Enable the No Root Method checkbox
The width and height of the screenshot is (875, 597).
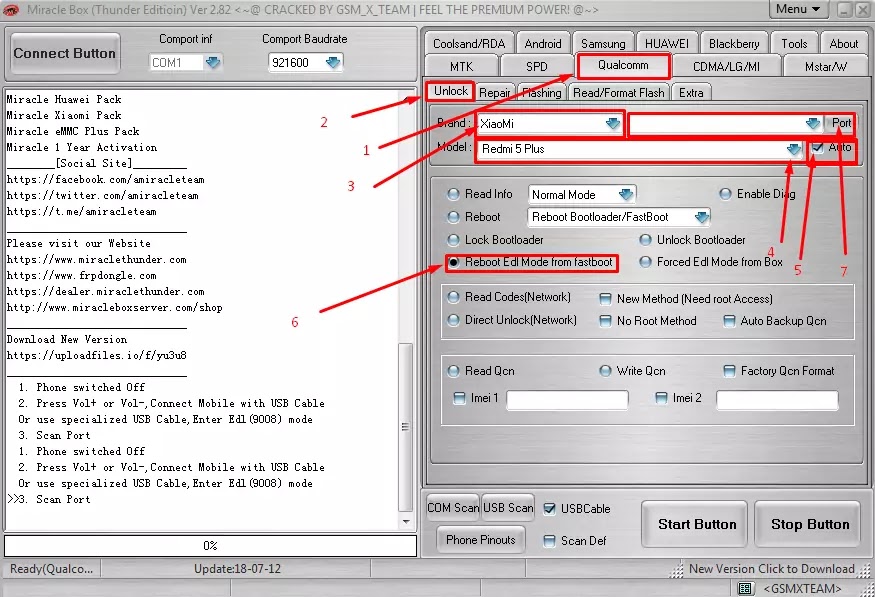pos(605,321)
